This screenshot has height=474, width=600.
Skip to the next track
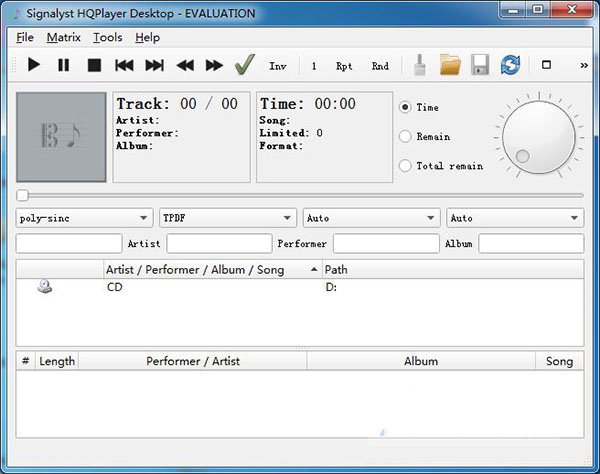click(155, 65)
